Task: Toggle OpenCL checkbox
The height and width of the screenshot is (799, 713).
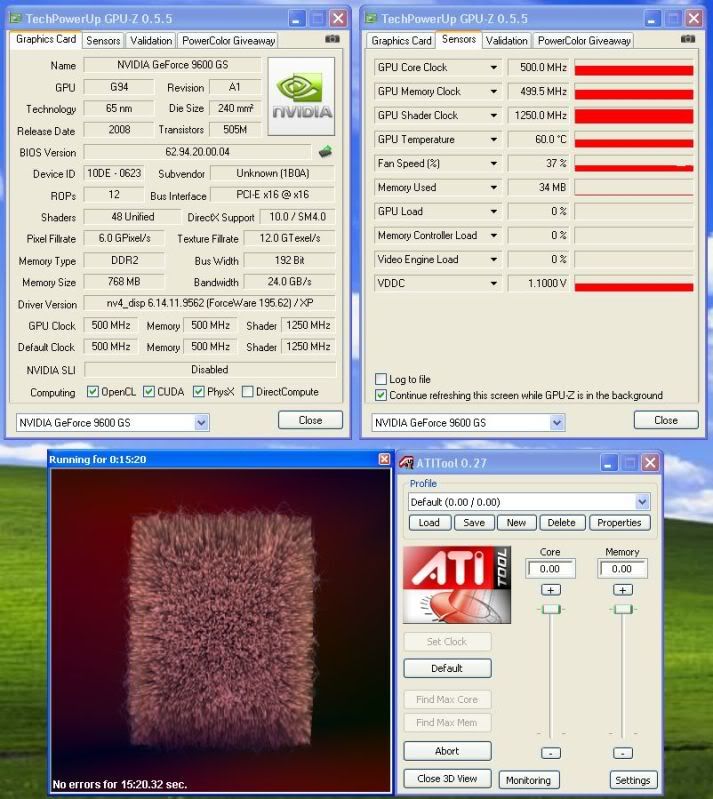Action: pos(93,391)
